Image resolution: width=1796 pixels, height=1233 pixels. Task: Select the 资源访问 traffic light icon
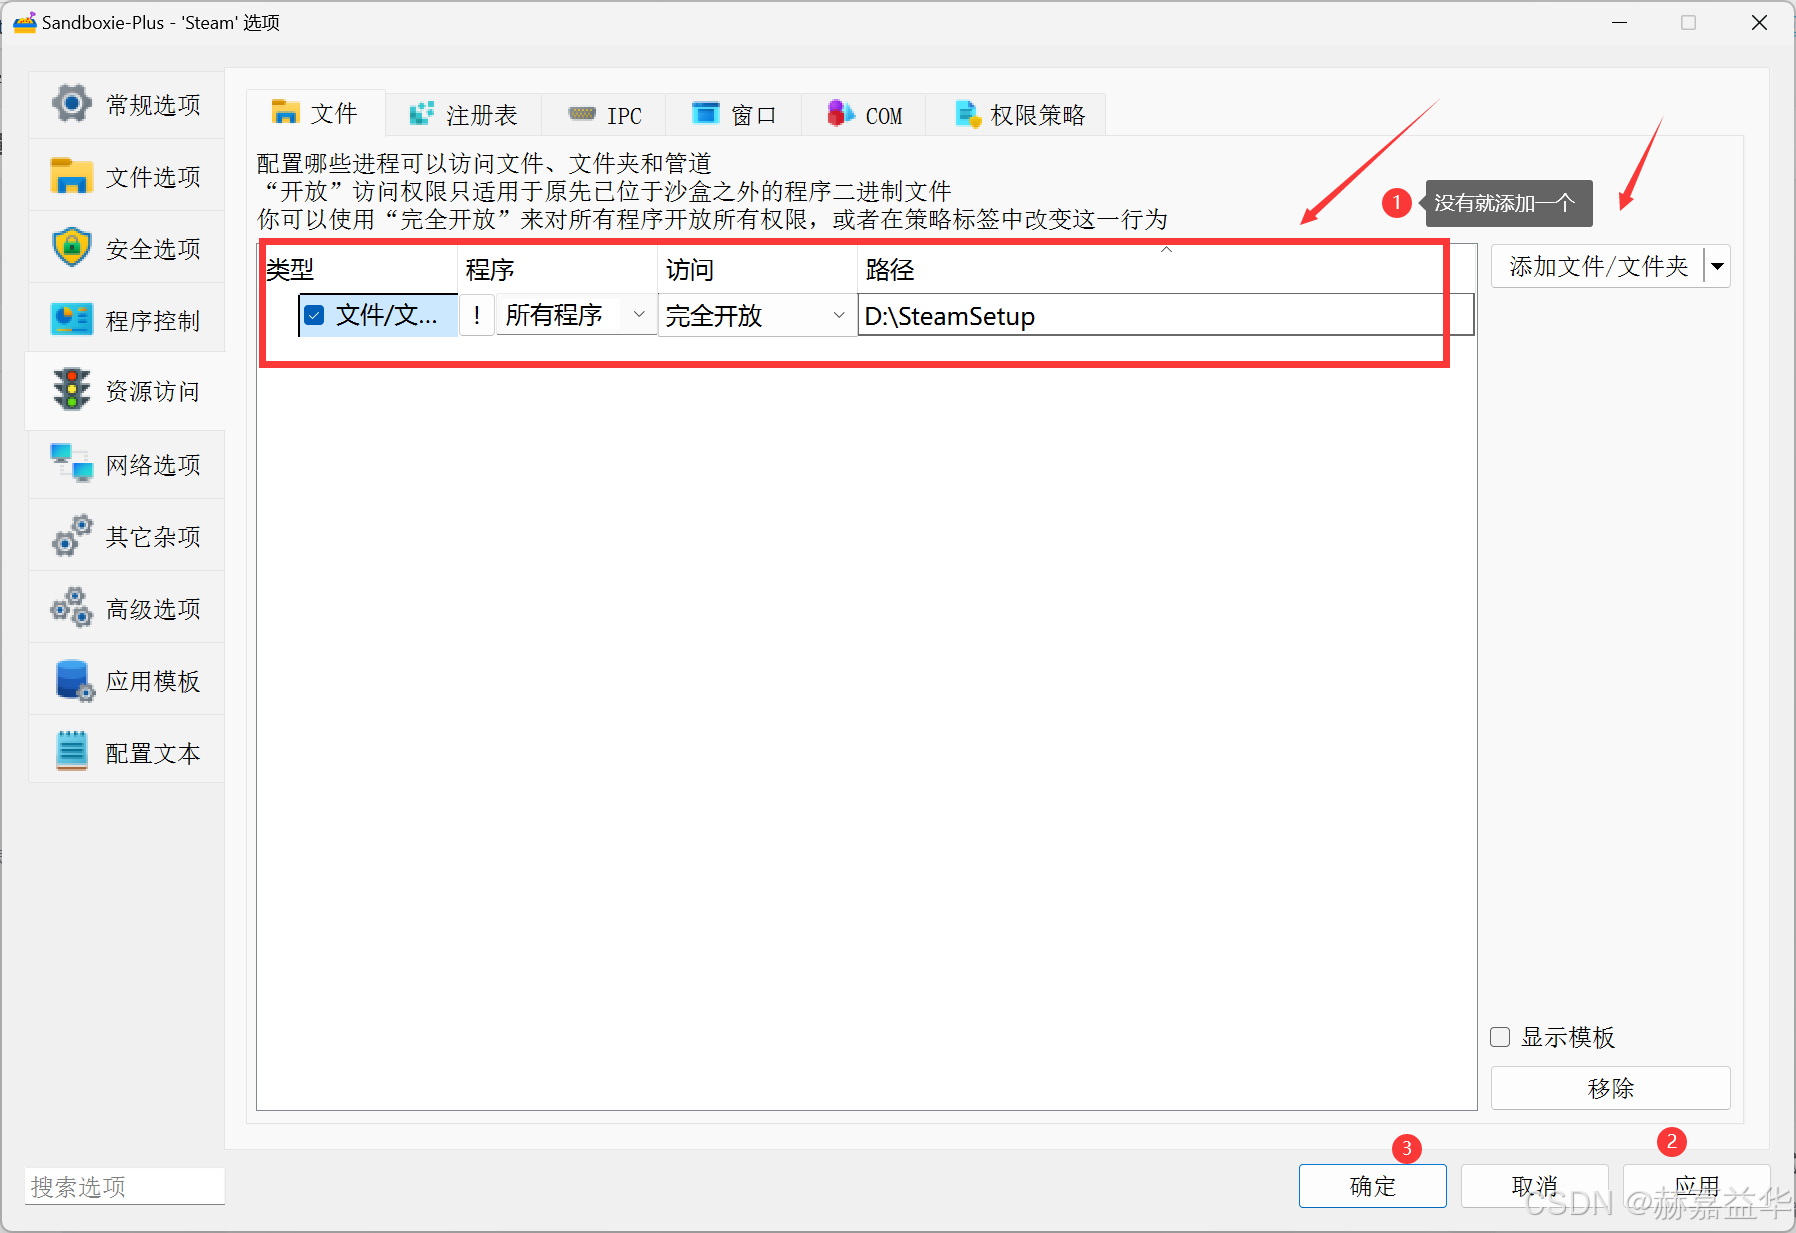[x=71, y=390]
